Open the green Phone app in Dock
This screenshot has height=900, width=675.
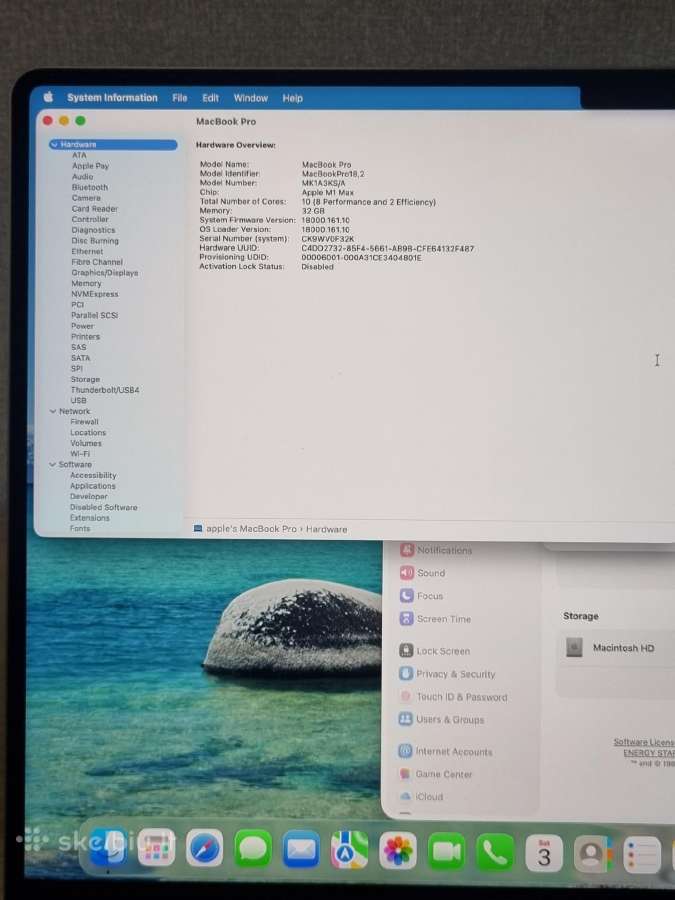[495, 852]
